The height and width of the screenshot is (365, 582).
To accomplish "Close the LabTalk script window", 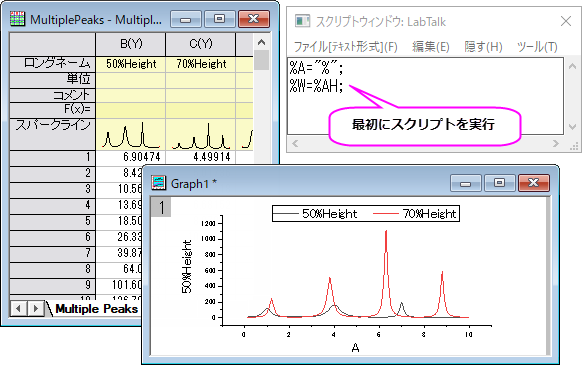I will pos(566,21).
